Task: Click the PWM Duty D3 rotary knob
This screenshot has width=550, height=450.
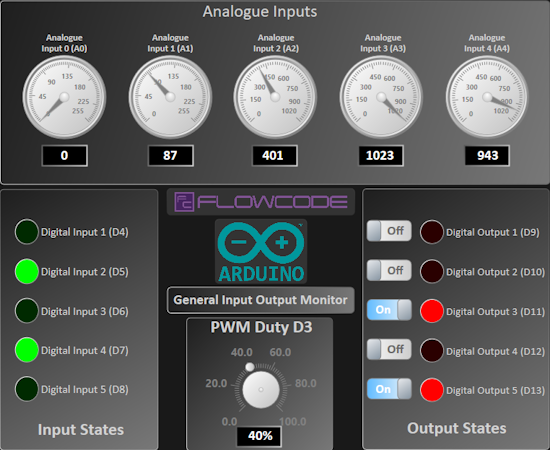Action: (261, 389)
